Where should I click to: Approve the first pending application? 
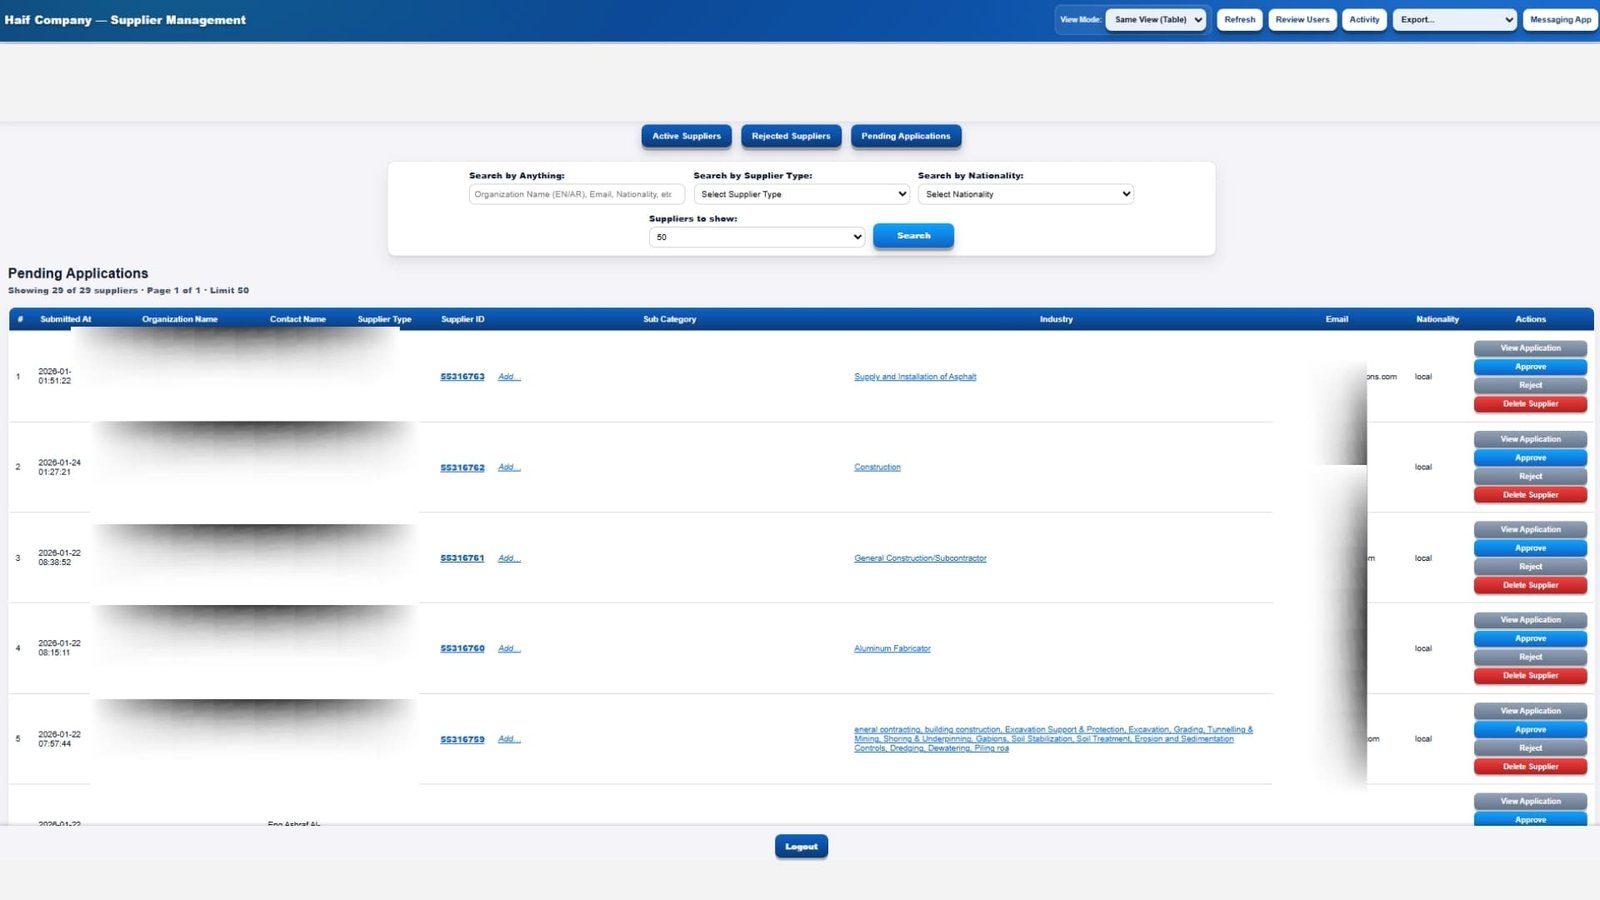(x=1530, y=367)
